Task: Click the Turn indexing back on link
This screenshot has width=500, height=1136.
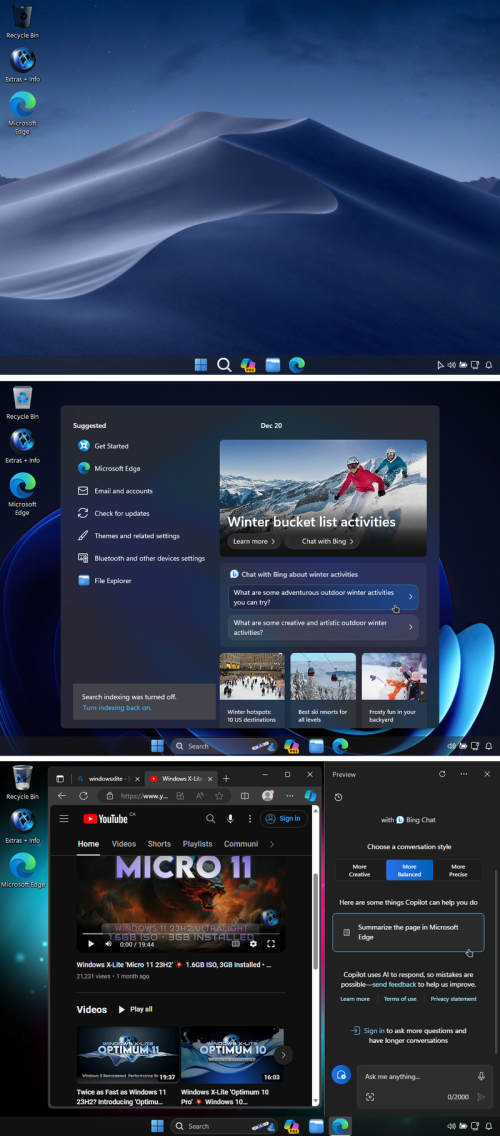Action: tap(117, 708)
